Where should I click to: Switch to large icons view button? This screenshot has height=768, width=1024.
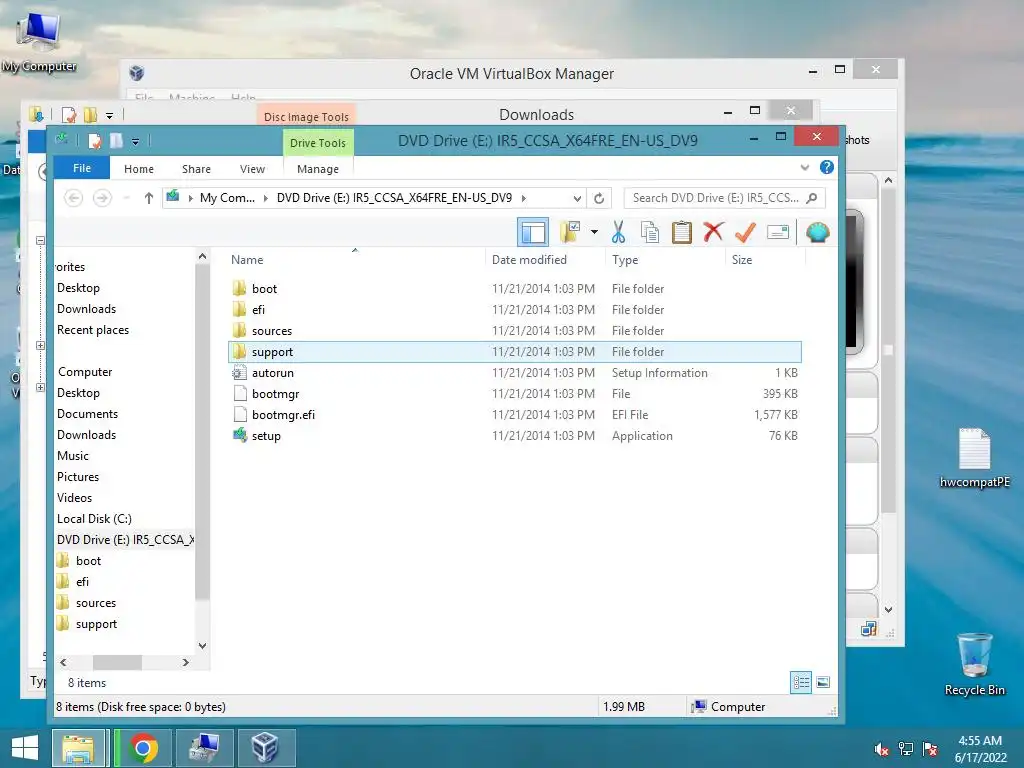(824, 682)
